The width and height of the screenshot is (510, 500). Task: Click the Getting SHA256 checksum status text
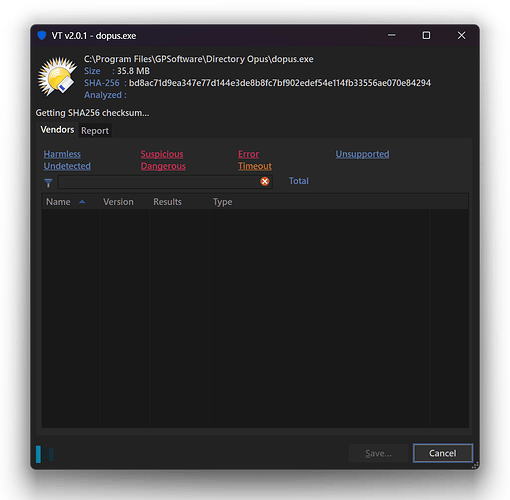tap(92, 113)
